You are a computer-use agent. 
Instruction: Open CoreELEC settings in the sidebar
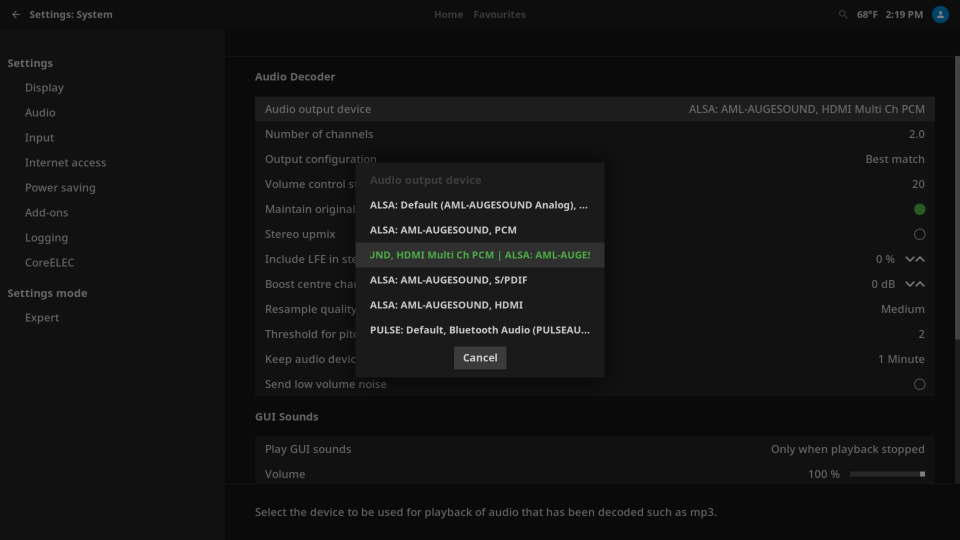[49, 263]
